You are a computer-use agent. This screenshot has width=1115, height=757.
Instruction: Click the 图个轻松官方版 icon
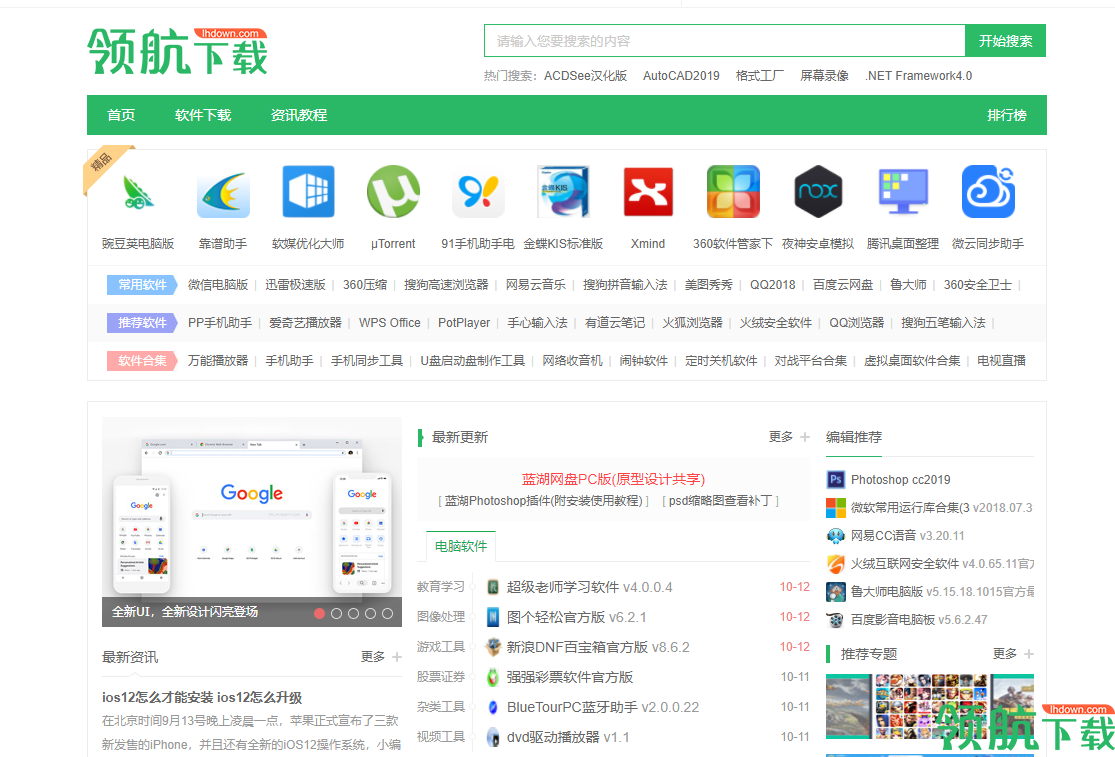click(493, 617)
